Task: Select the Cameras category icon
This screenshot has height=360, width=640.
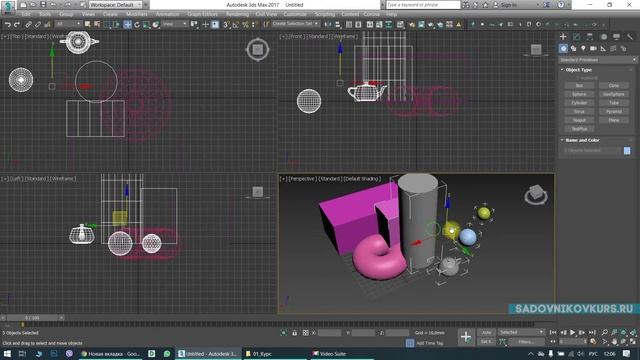Action: [x=593, y=49]
